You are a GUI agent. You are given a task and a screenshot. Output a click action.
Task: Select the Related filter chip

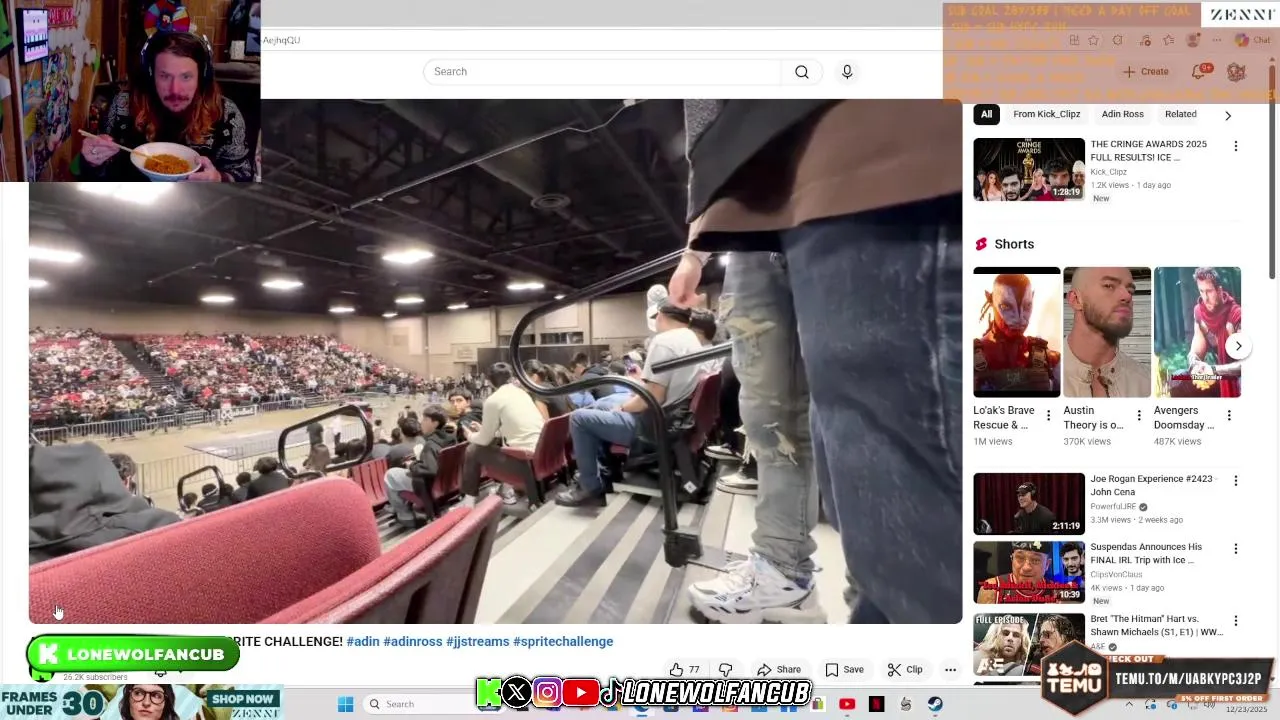tap(1180, 114)
